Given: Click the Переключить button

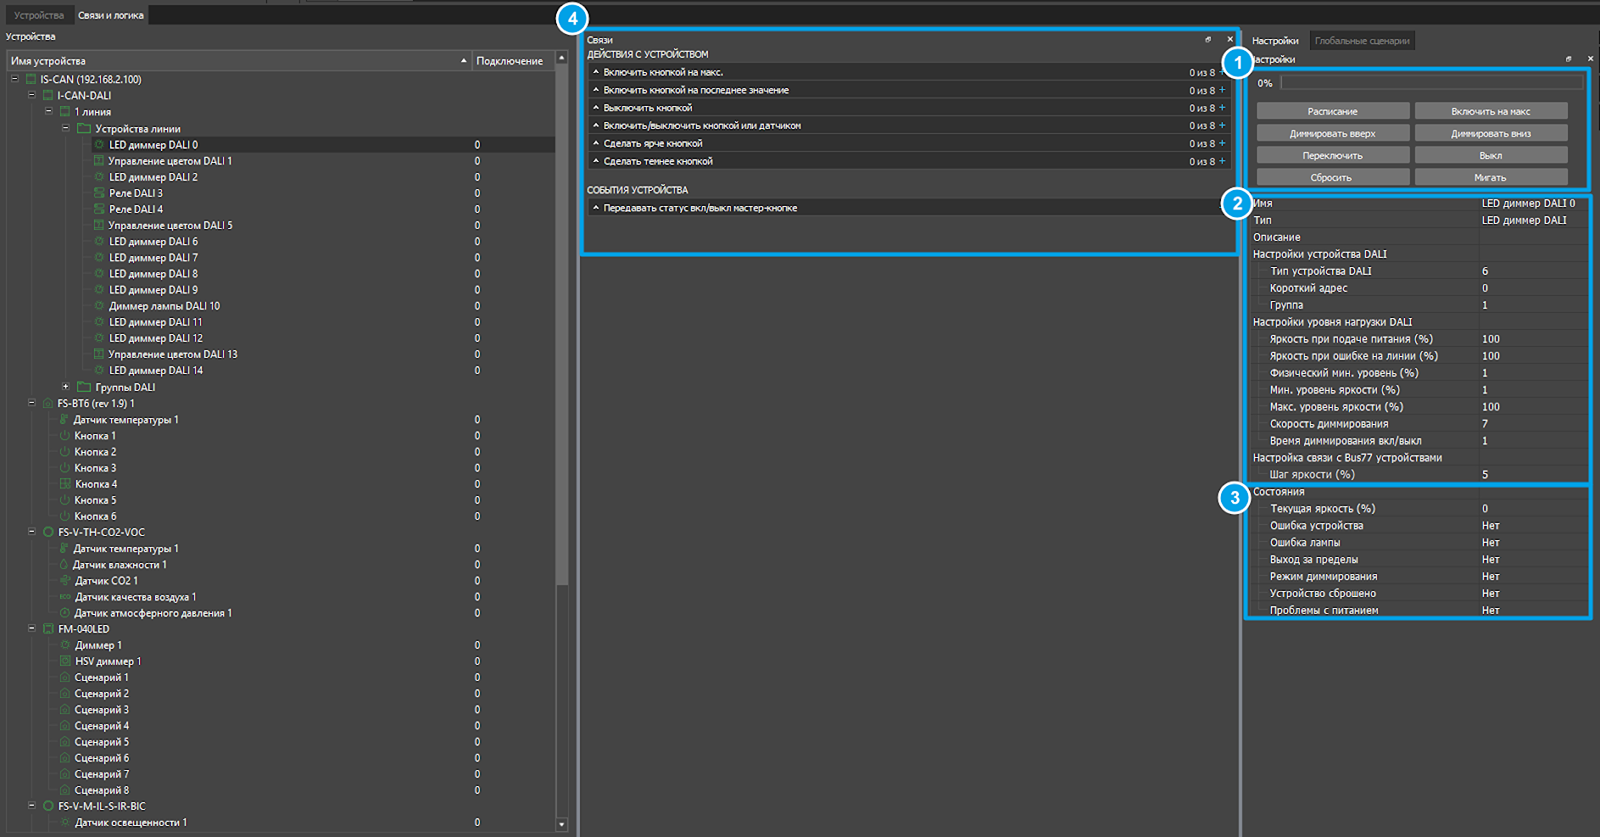Looking at the screenshot, I should click(x=1333, y=155).
